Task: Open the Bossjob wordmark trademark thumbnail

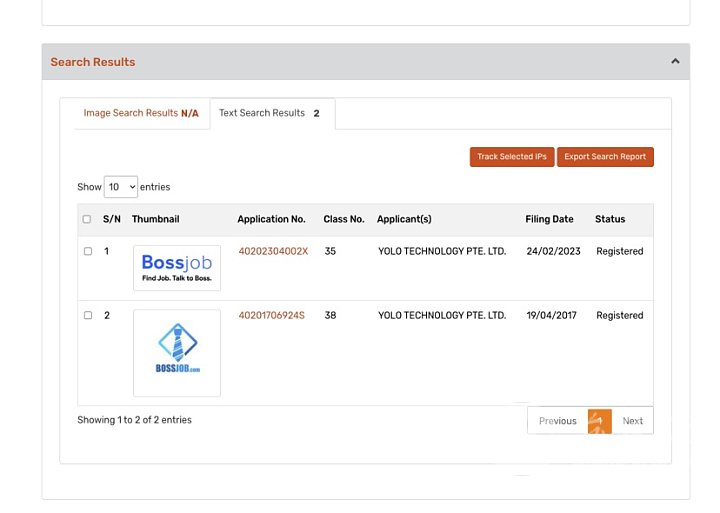Action: (x=177, y=268)
